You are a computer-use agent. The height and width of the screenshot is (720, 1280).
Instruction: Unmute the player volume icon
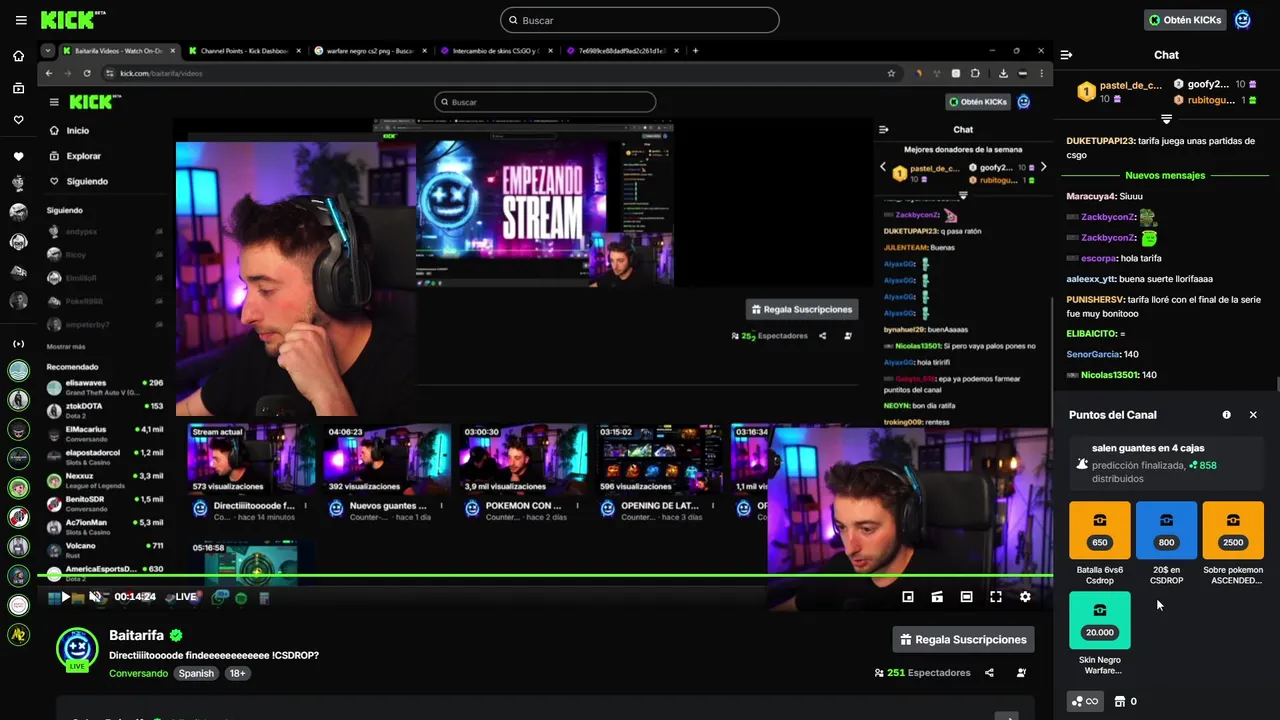[x=95, y=597]
